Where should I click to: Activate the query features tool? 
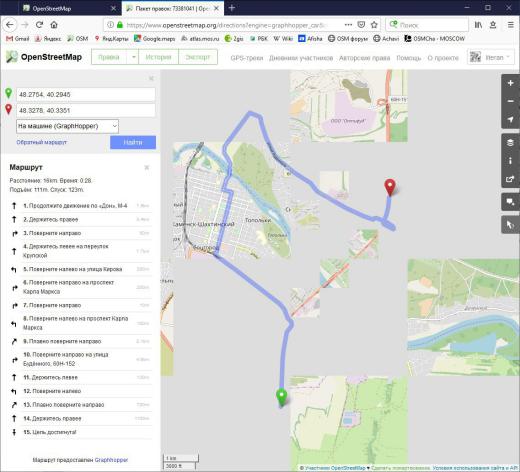pos(510,224)
